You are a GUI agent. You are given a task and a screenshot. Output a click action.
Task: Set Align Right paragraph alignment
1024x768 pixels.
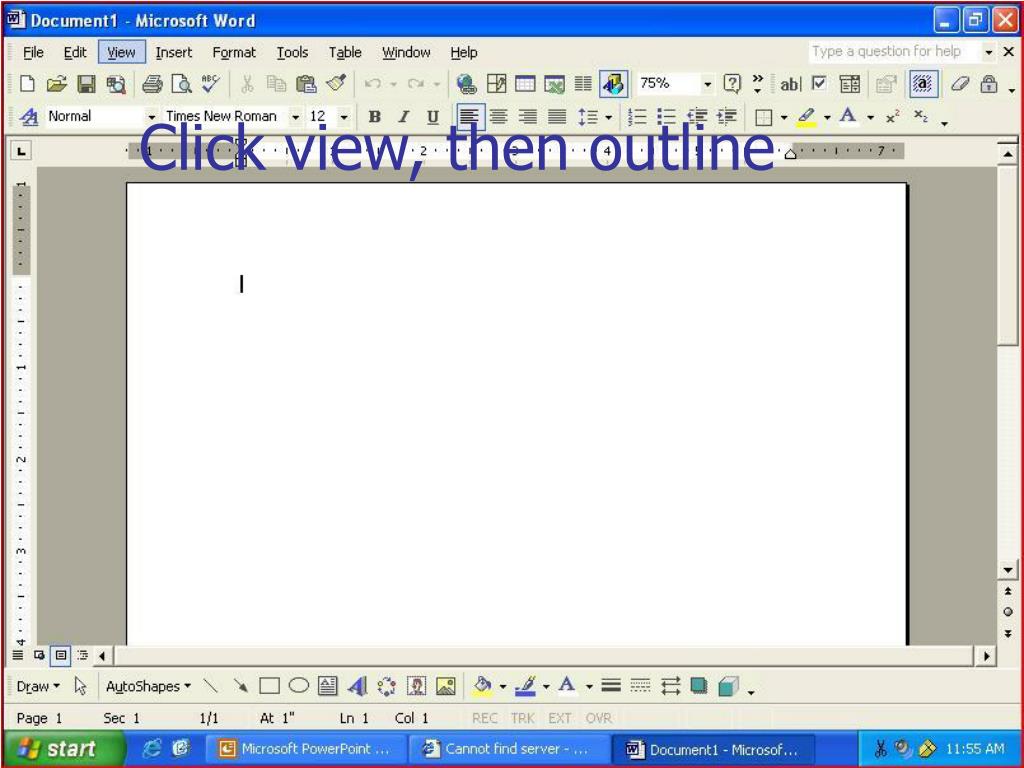528,117
